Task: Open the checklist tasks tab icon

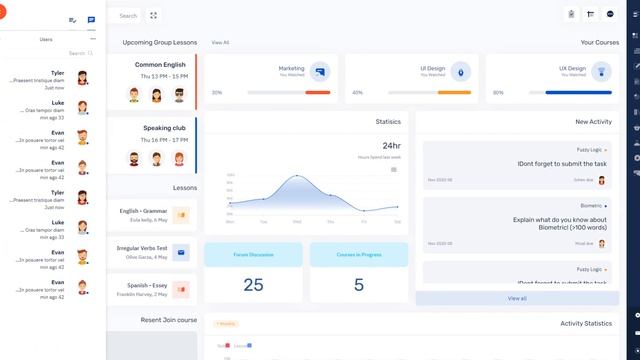Action: (x=73, y=20)
